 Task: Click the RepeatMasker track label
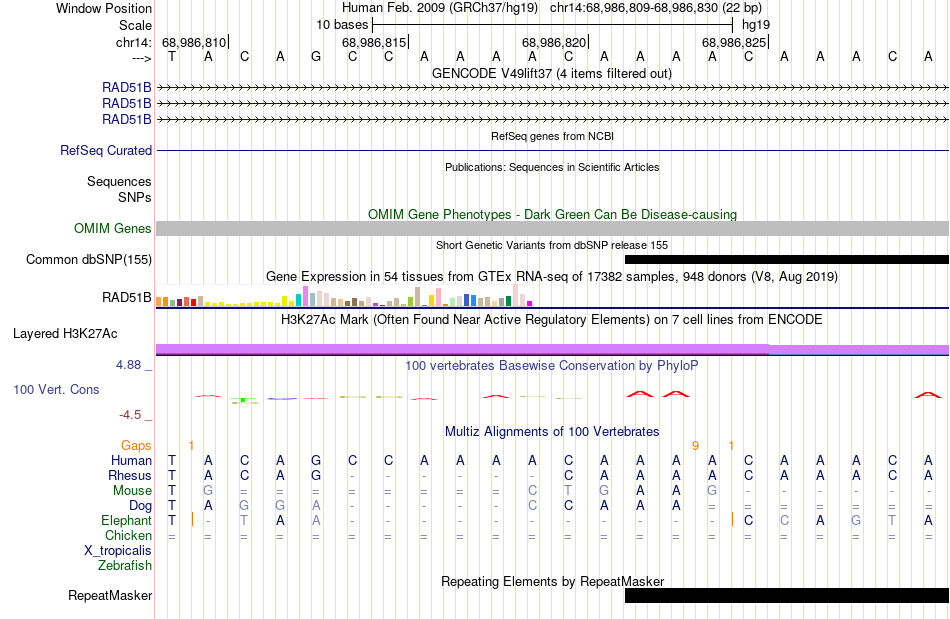click(x=110, y=595)
